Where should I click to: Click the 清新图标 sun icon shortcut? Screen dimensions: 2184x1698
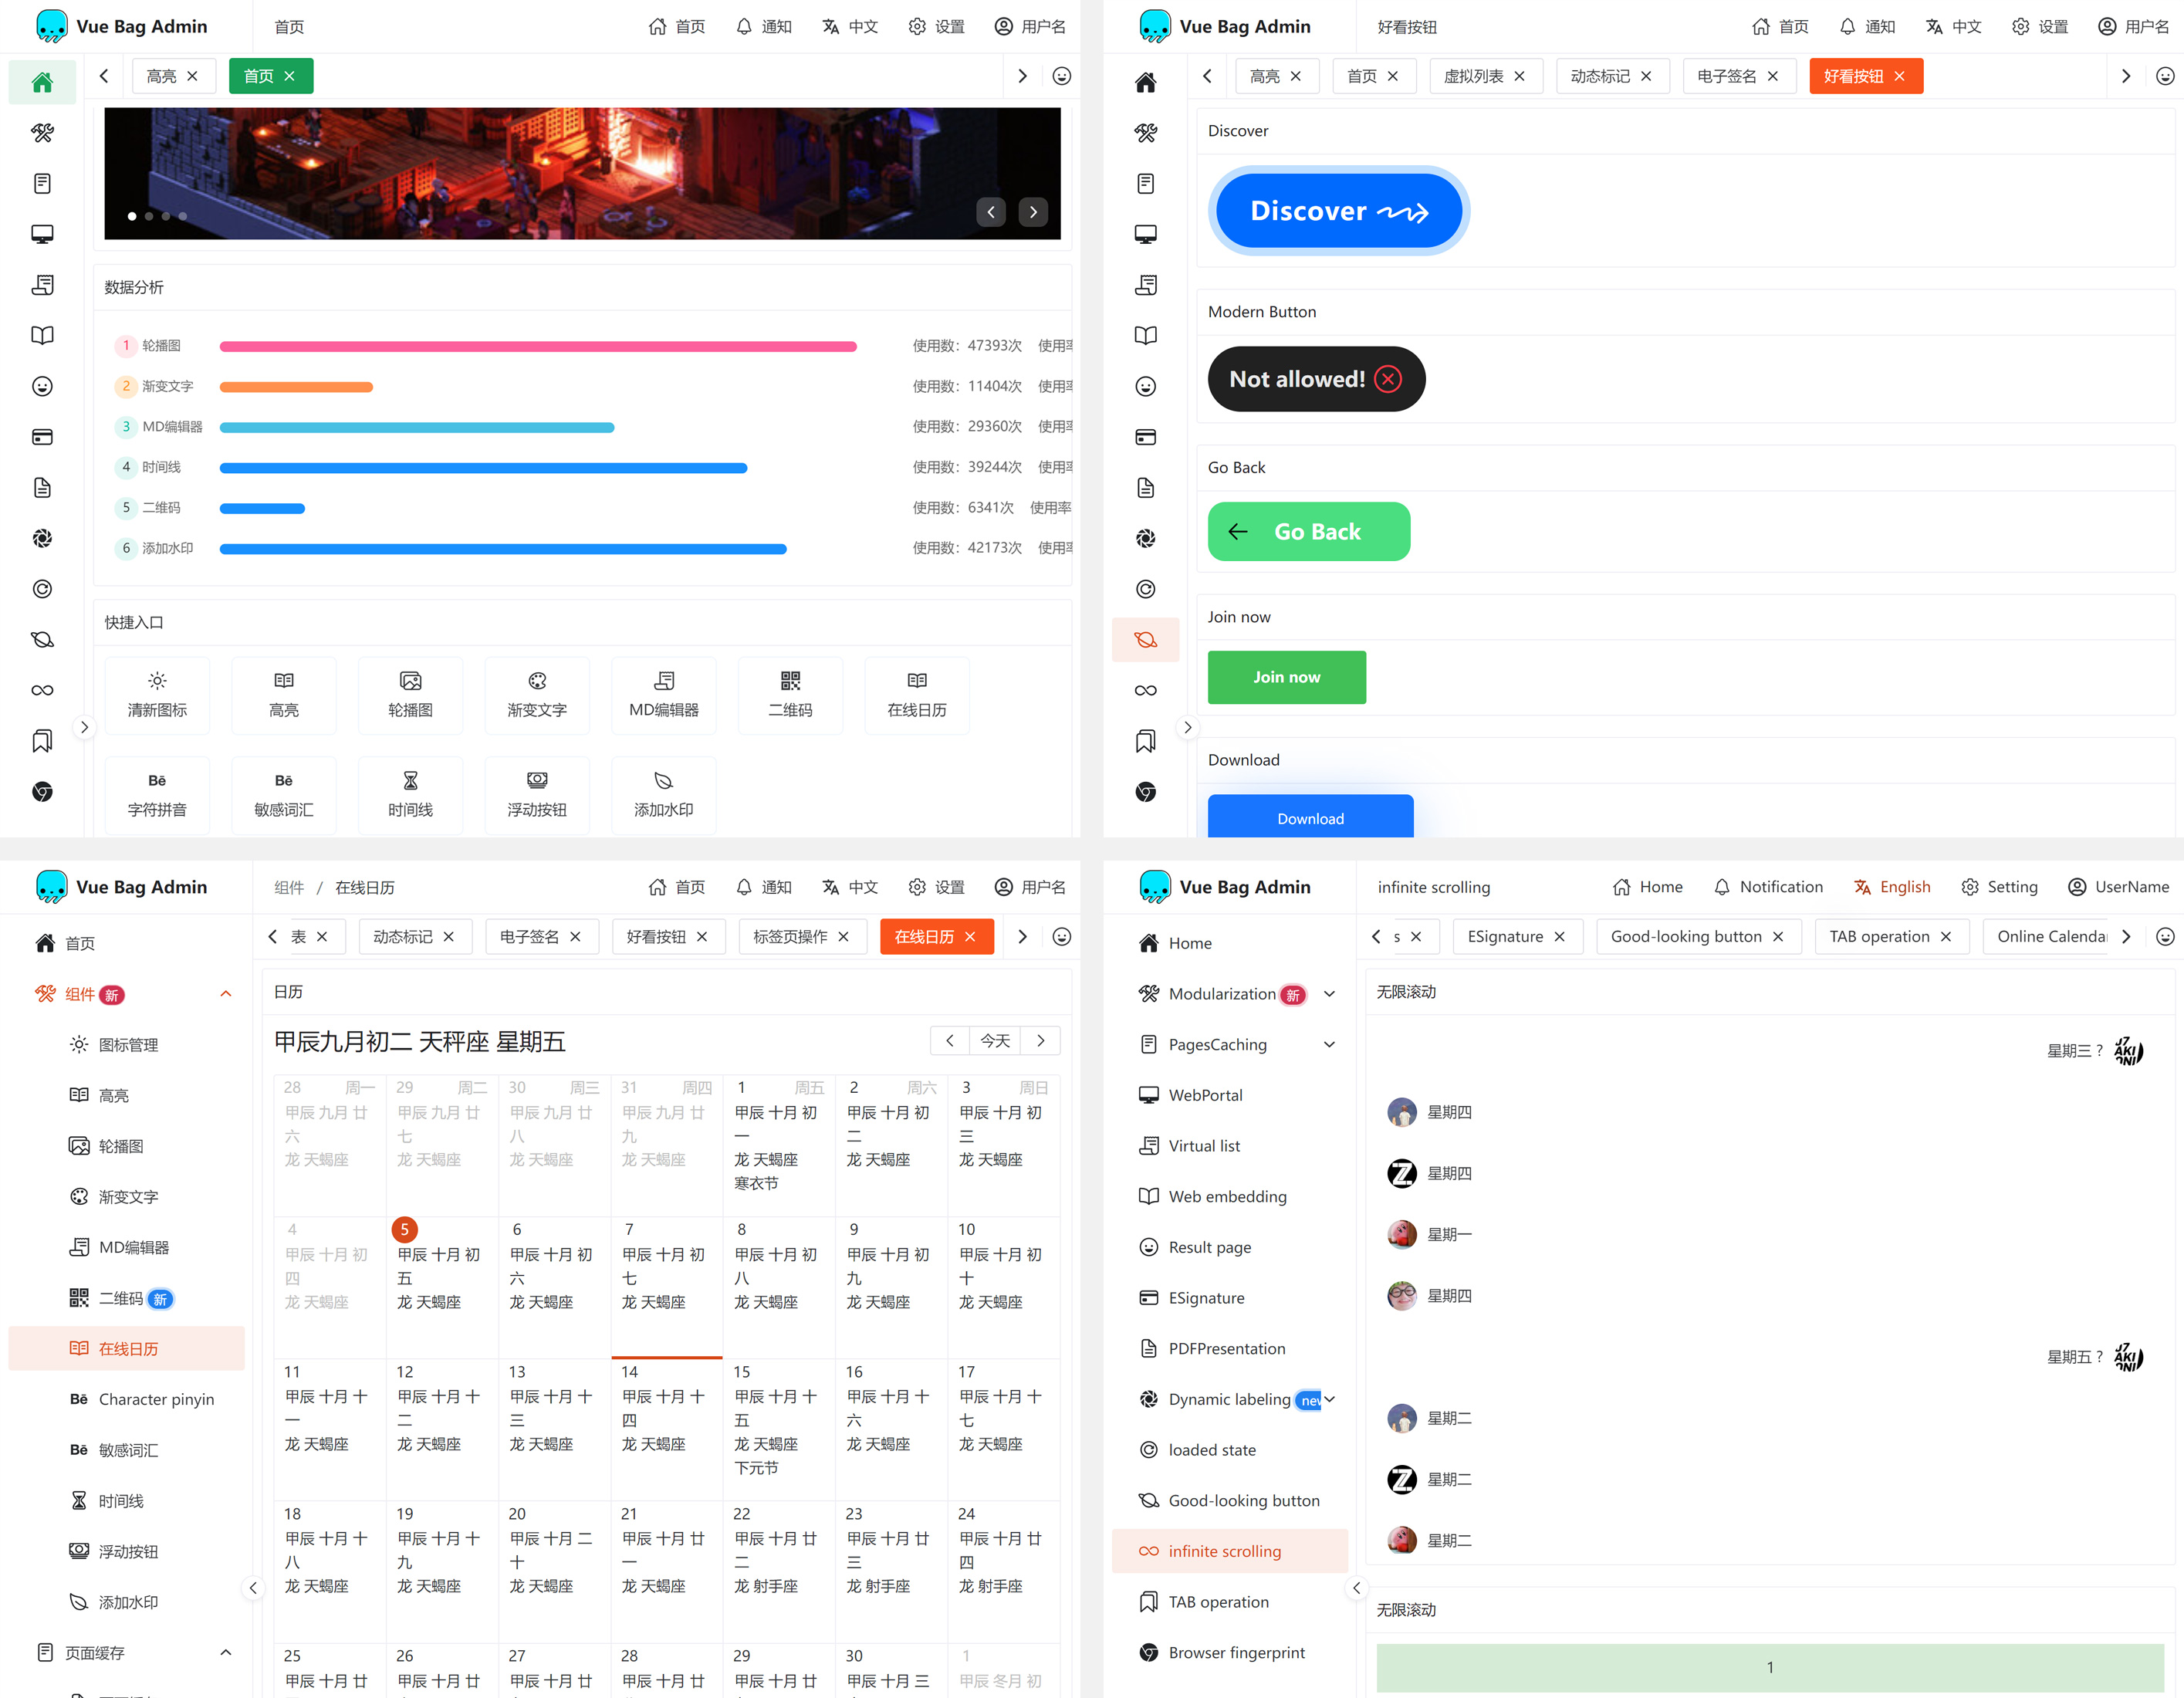click(157, 681)
